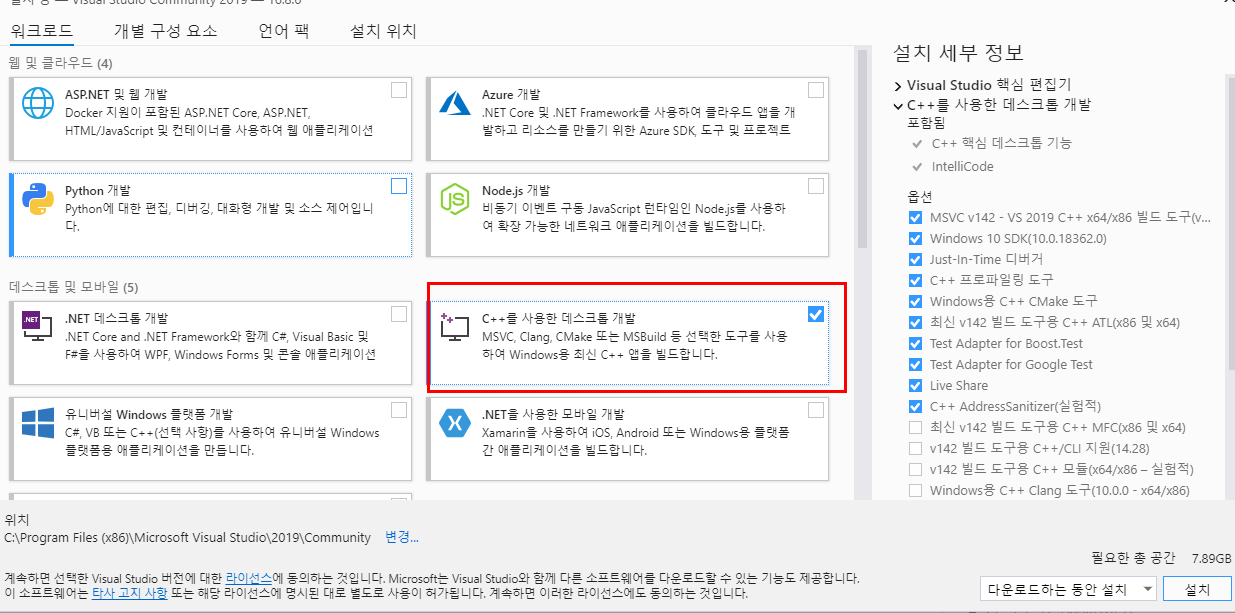
Task: Enable 최신 v142 C++ MFC option
Action: coord(915,427)
